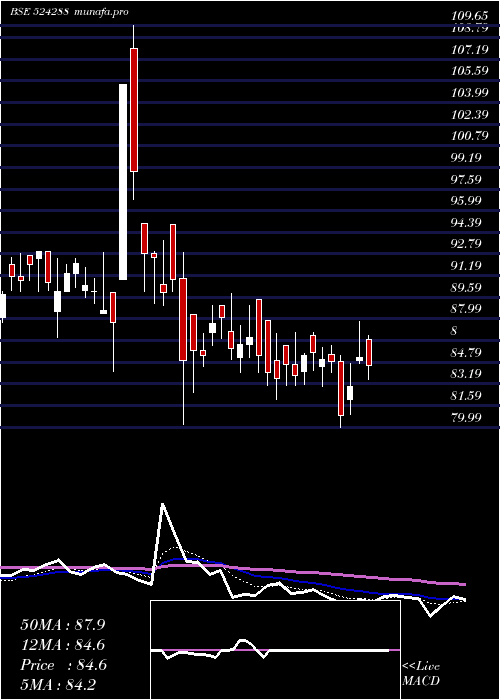Viewport: 500px width, 700px height.
Task: Click the 79.99 price axis label
Action: coord(467,417)
